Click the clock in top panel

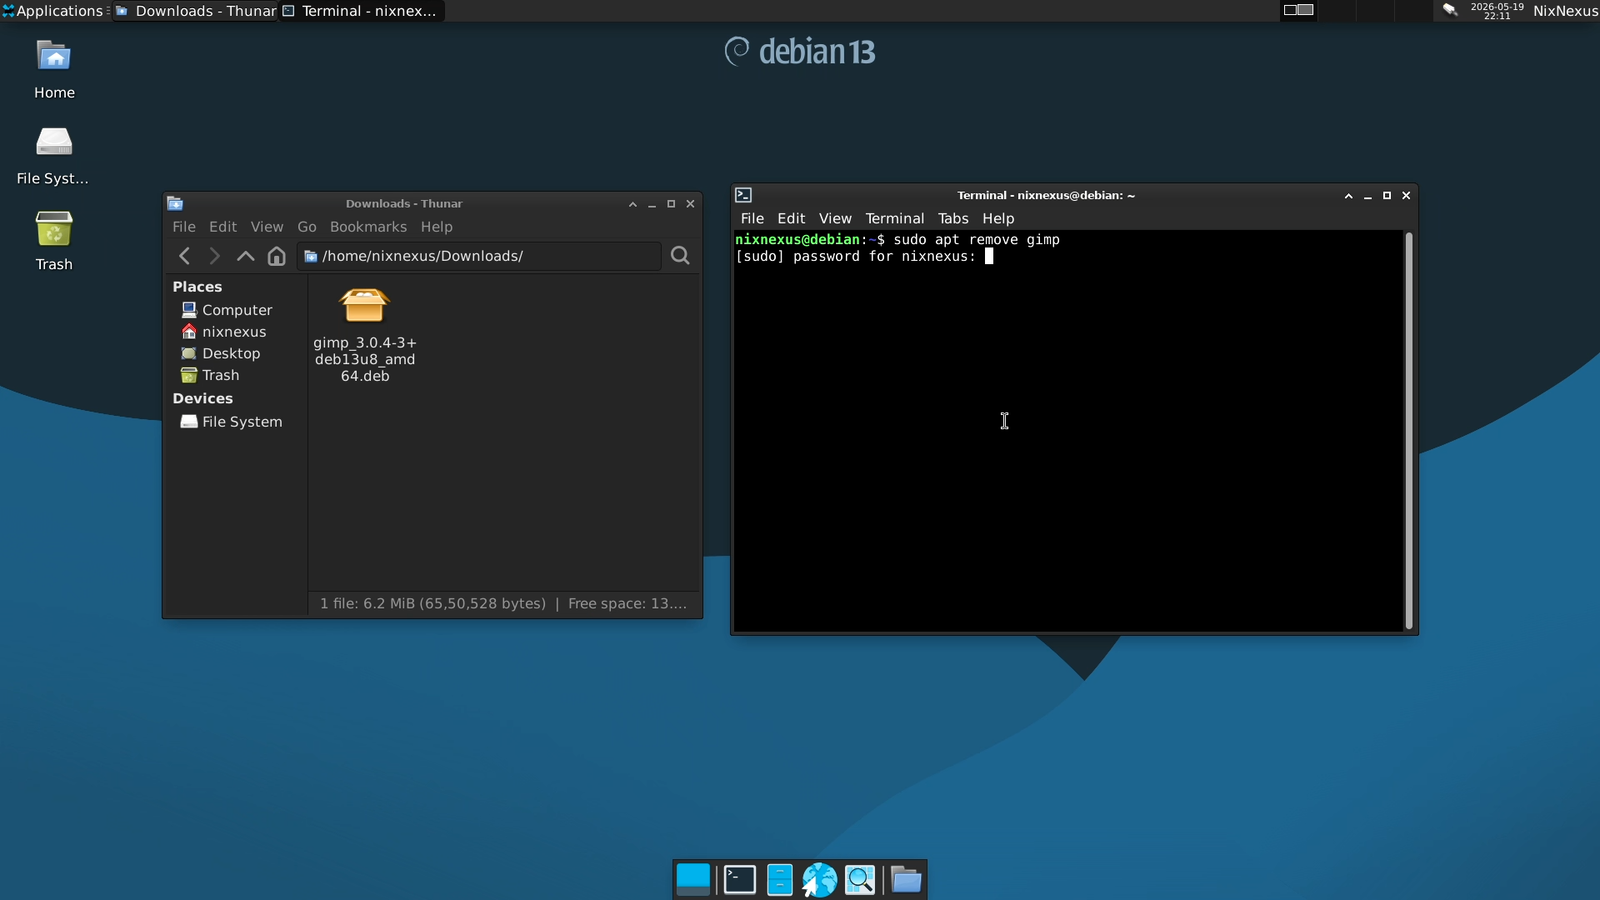(x=1497, y=11)
